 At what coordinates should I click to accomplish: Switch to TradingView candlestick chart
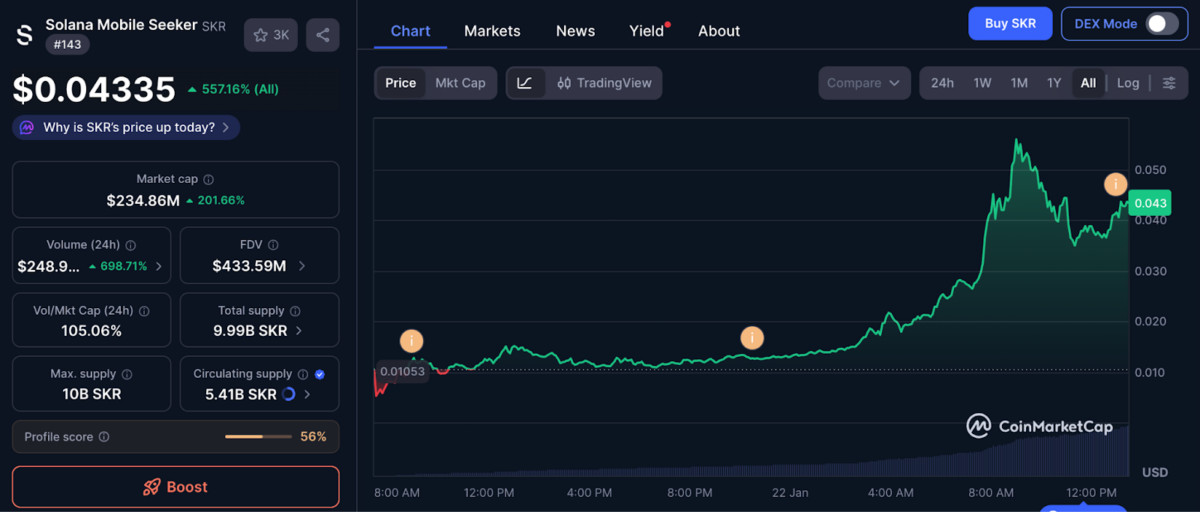[604, 83]
